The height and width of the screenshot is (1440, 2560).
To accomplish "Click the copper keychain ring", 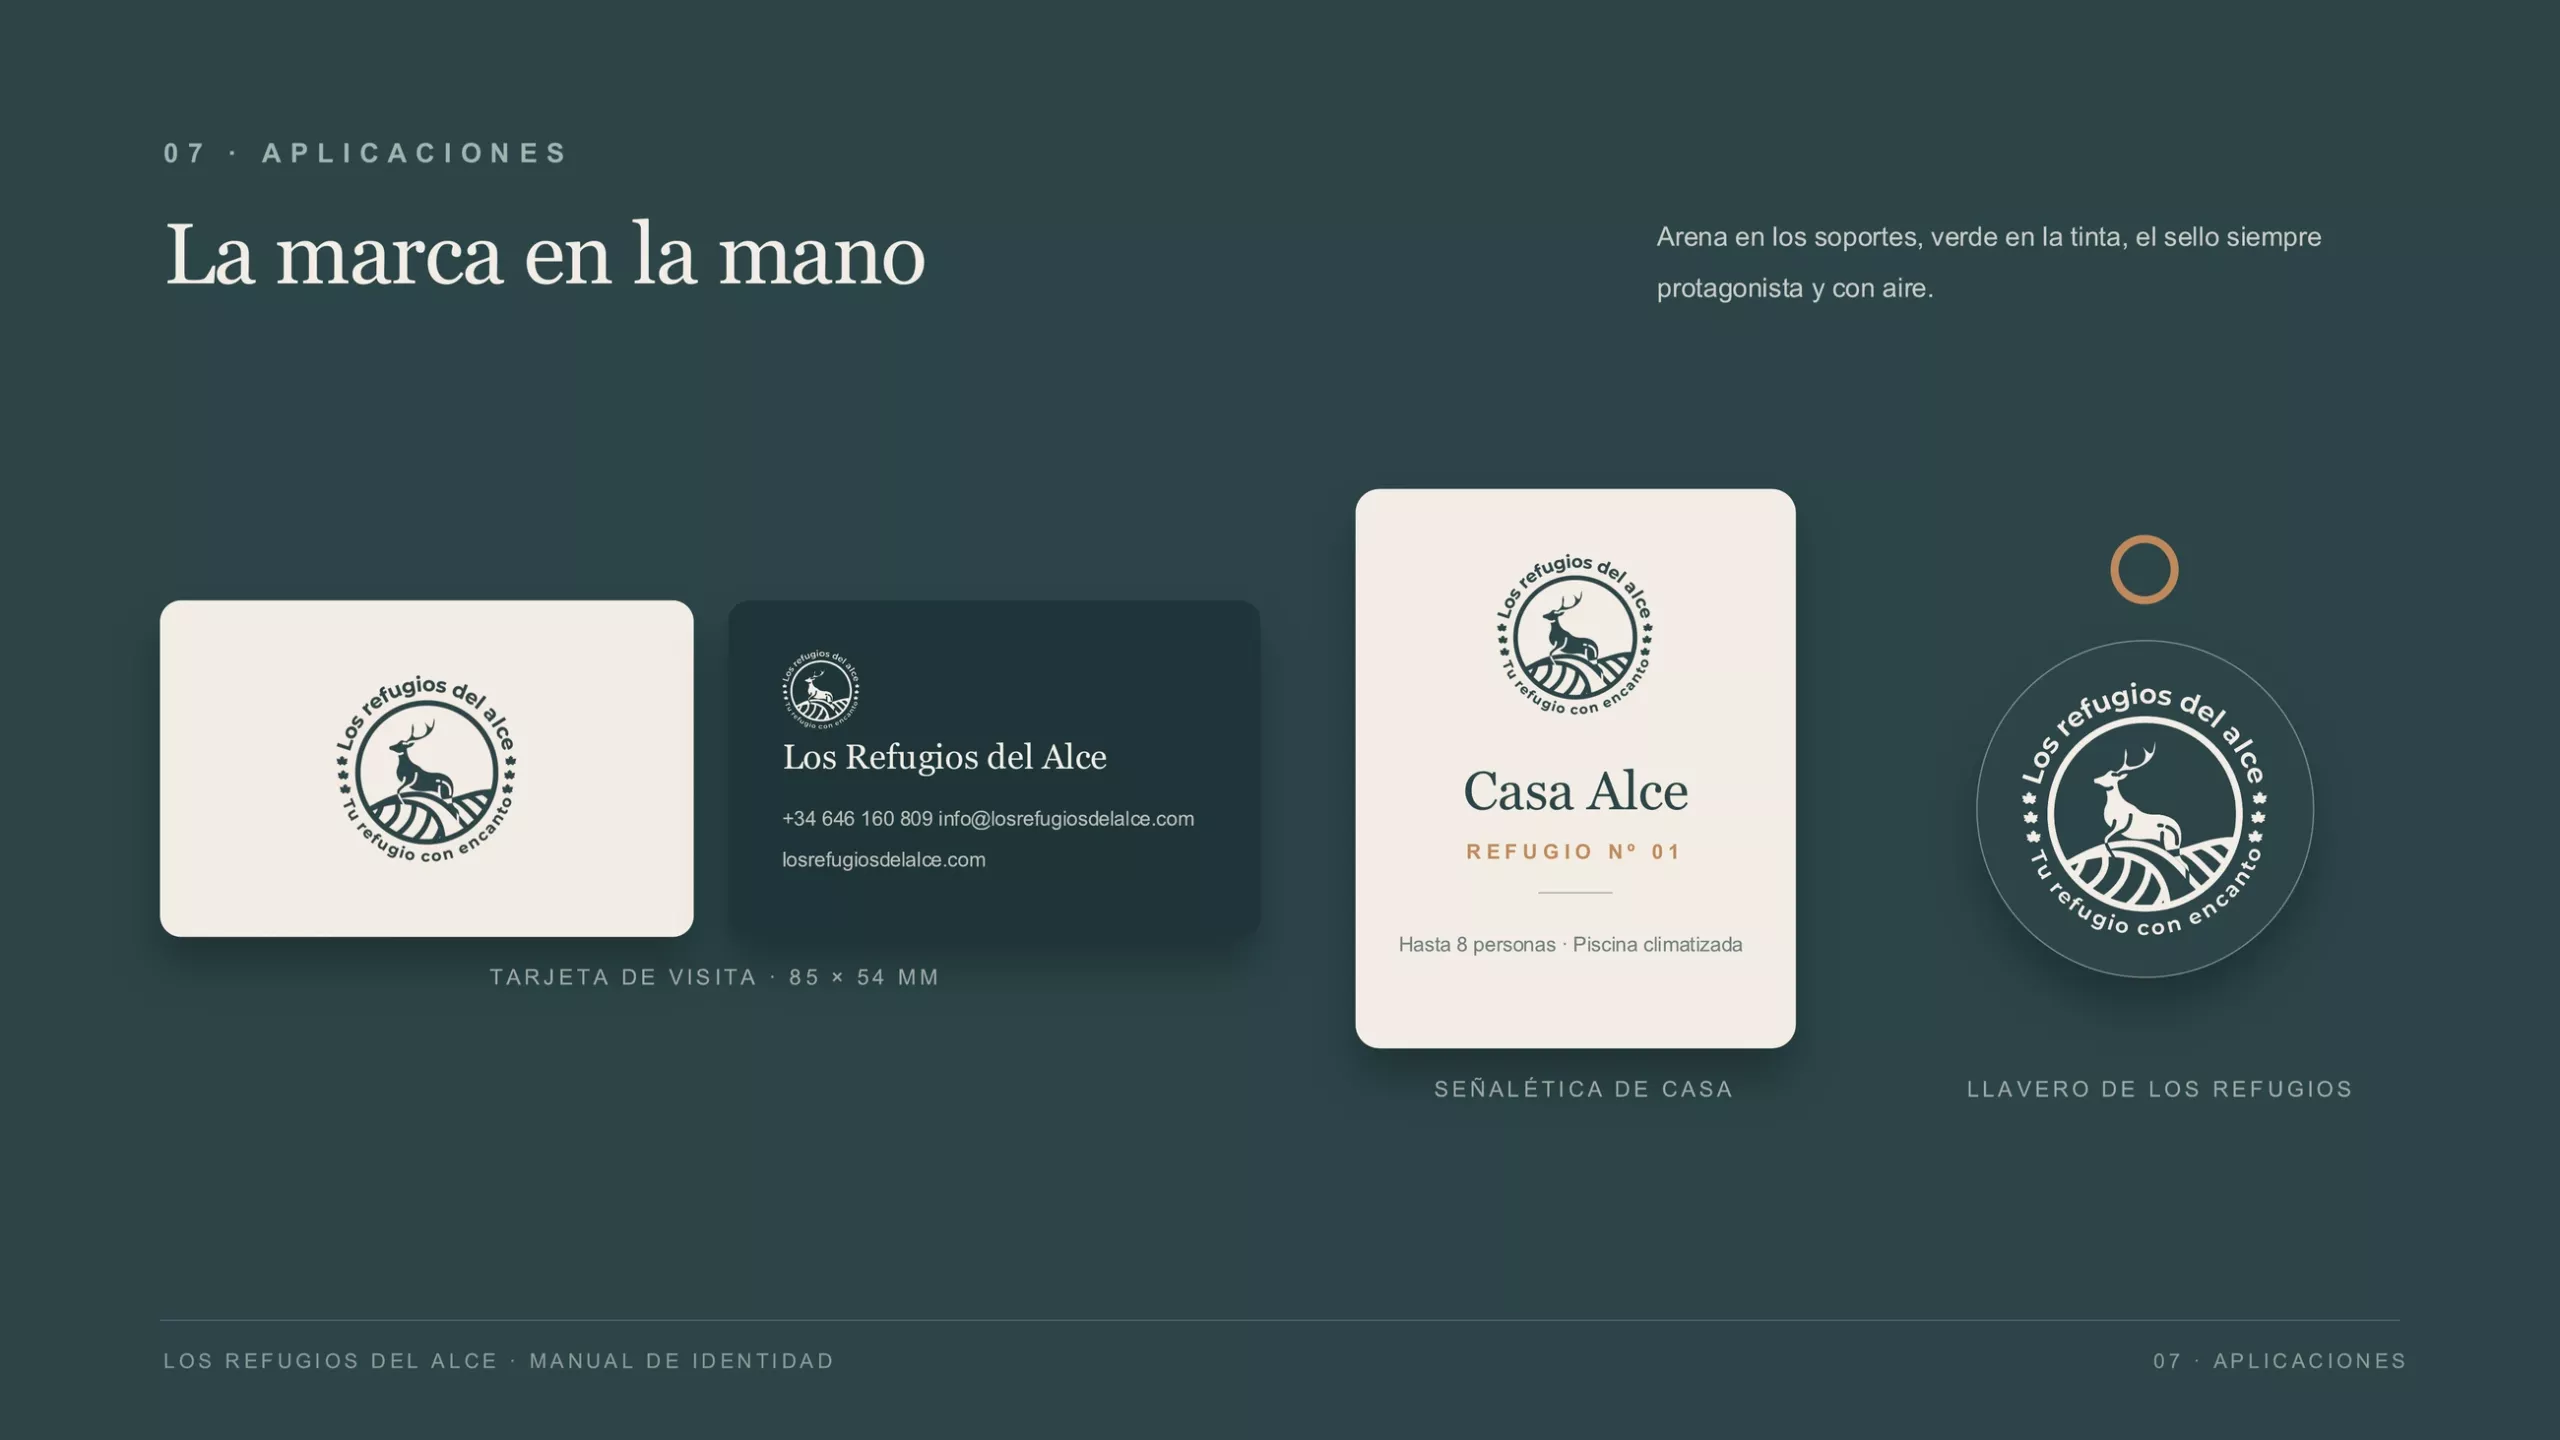I will [2144, 570].
